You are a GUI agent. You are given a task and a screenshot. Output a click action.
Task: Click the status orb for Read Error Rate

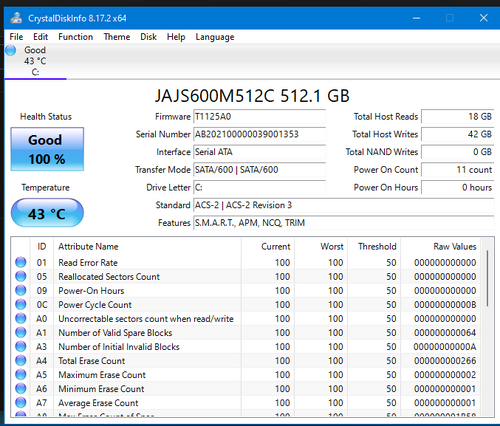(x=21, y=262)
